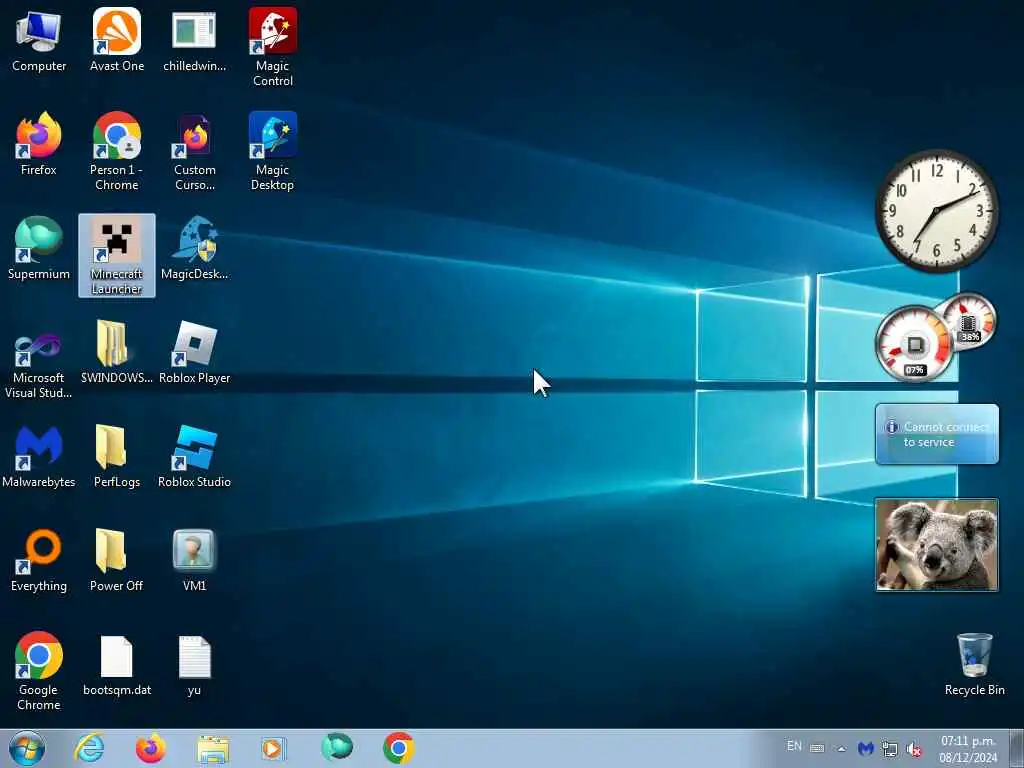1024x768 pixels.
Task: Select the Recycle Bin icon
Action: click(x=974, y=665)
